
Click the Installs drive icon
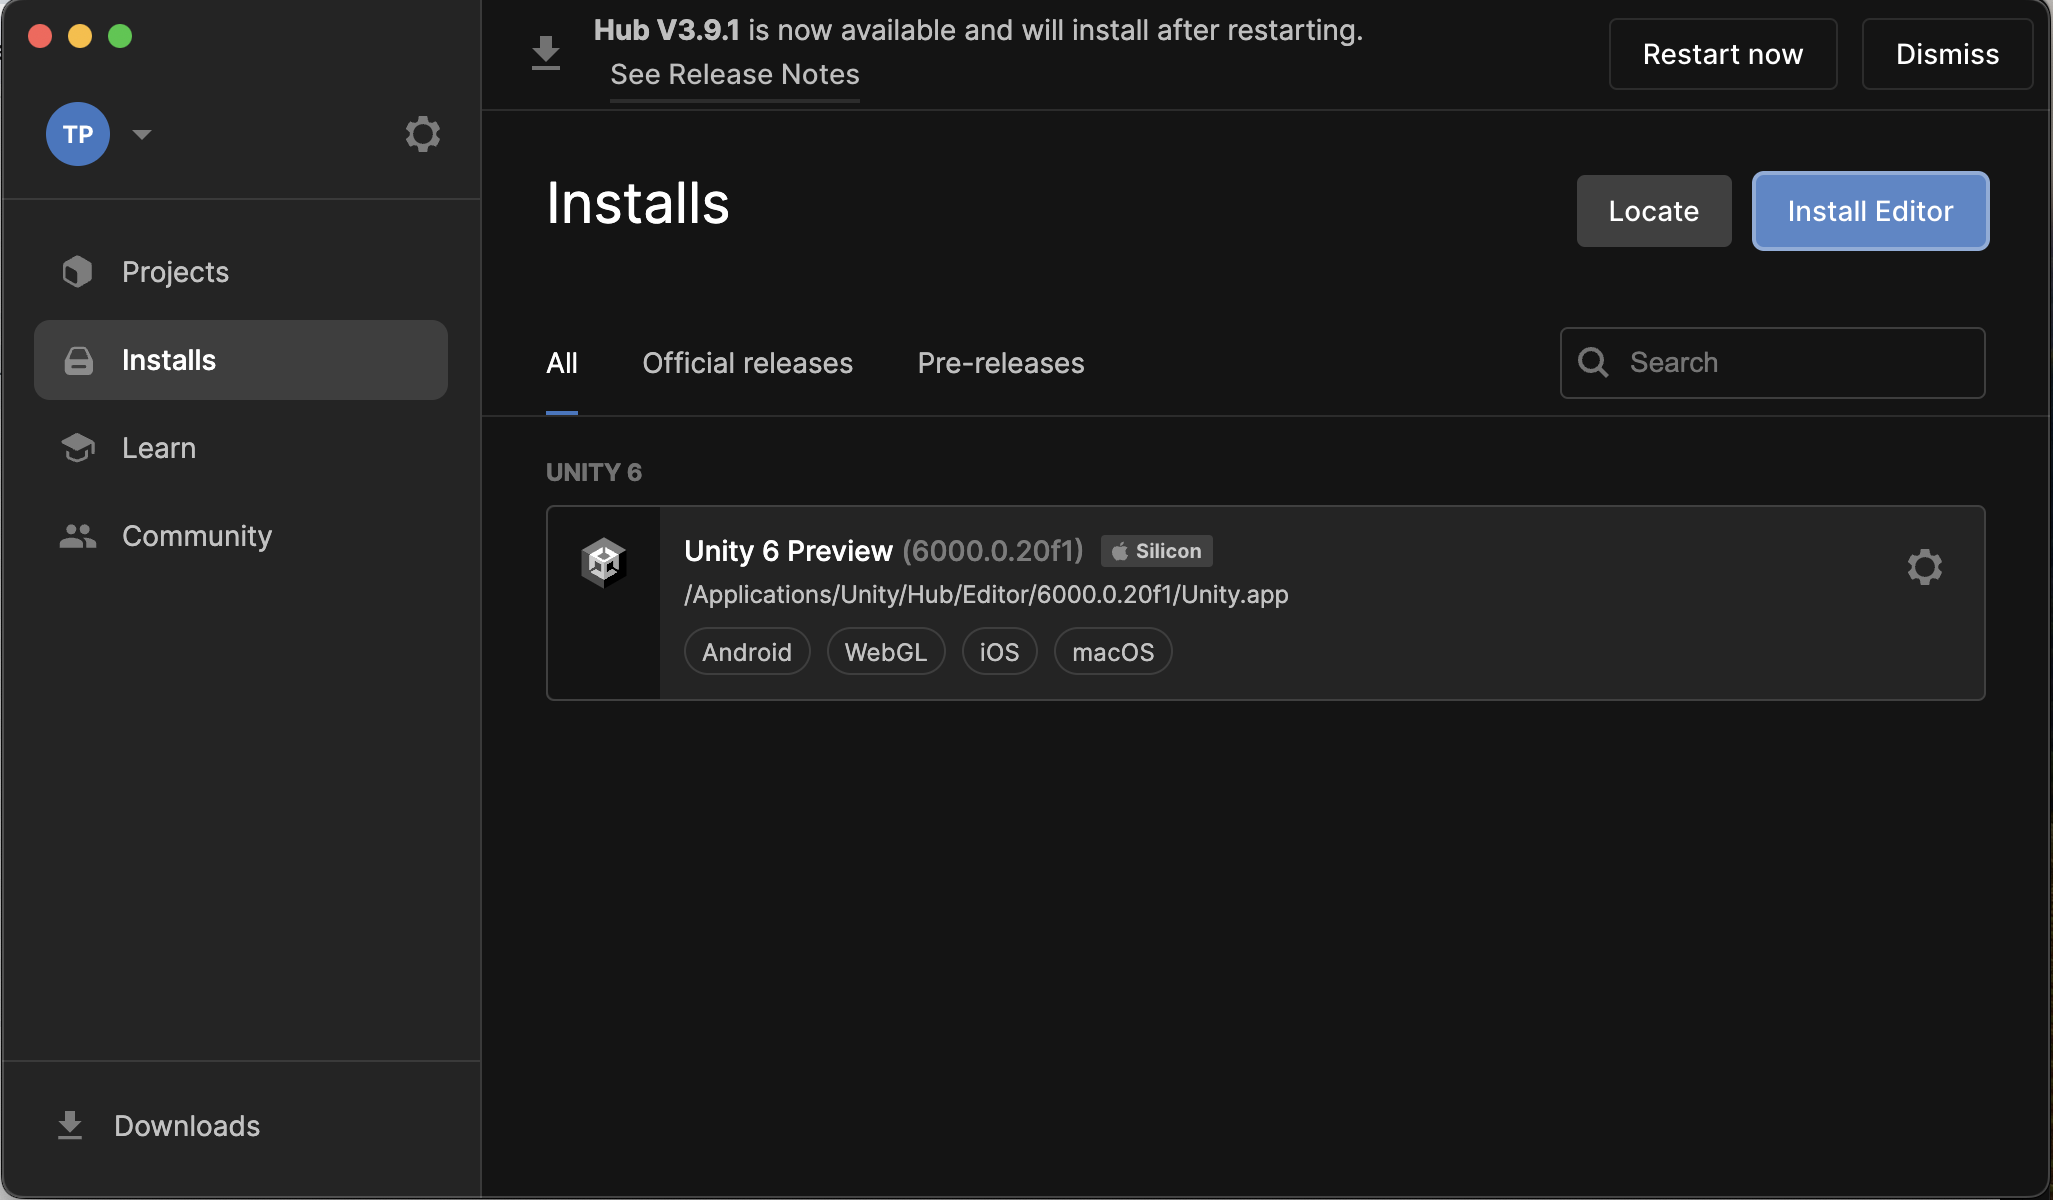[79, 361]
